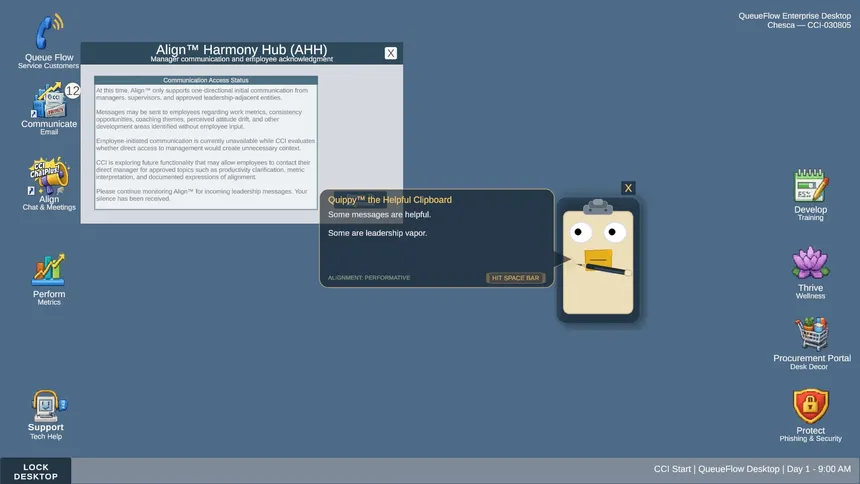Close the Align Harmony Hub window
The height and width of the screenshot is (484, 860).
391,53
